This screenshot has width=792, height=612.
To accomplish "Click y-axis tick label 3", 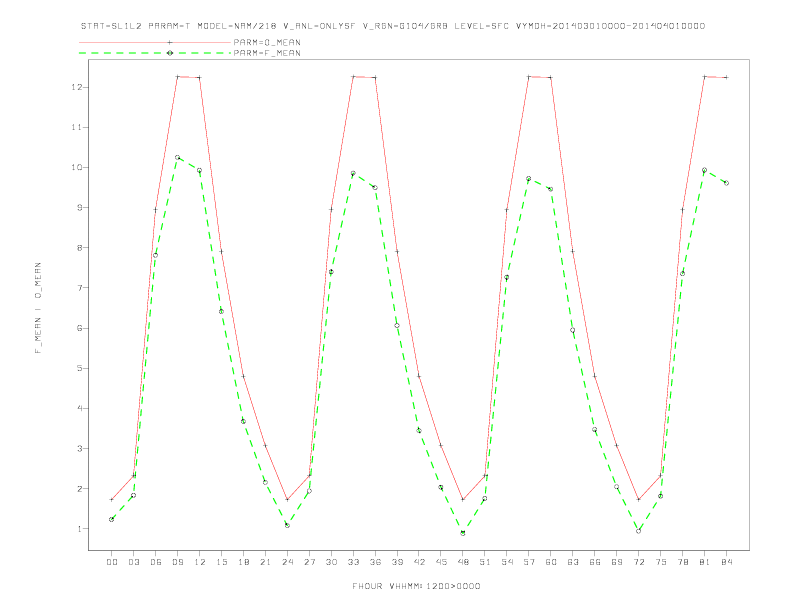I will (80, 448).
